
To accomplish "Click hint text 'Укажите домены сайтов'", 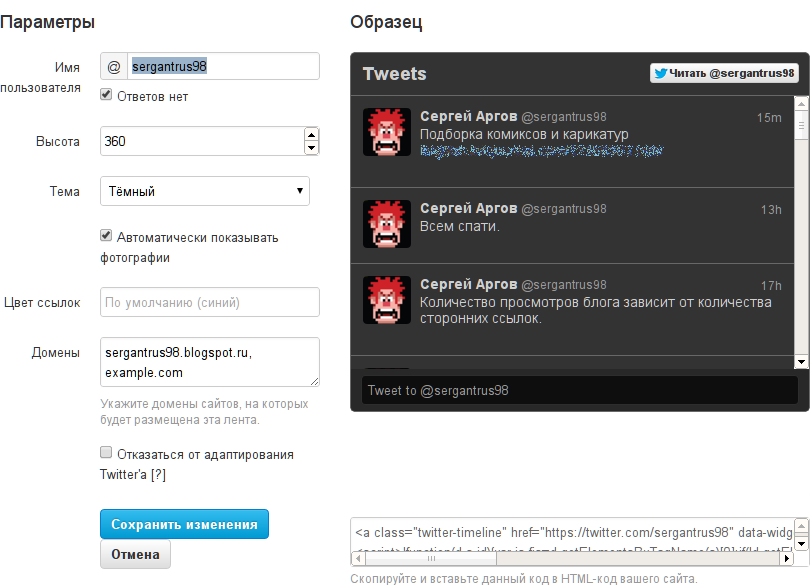I will (x=204, y=412).
